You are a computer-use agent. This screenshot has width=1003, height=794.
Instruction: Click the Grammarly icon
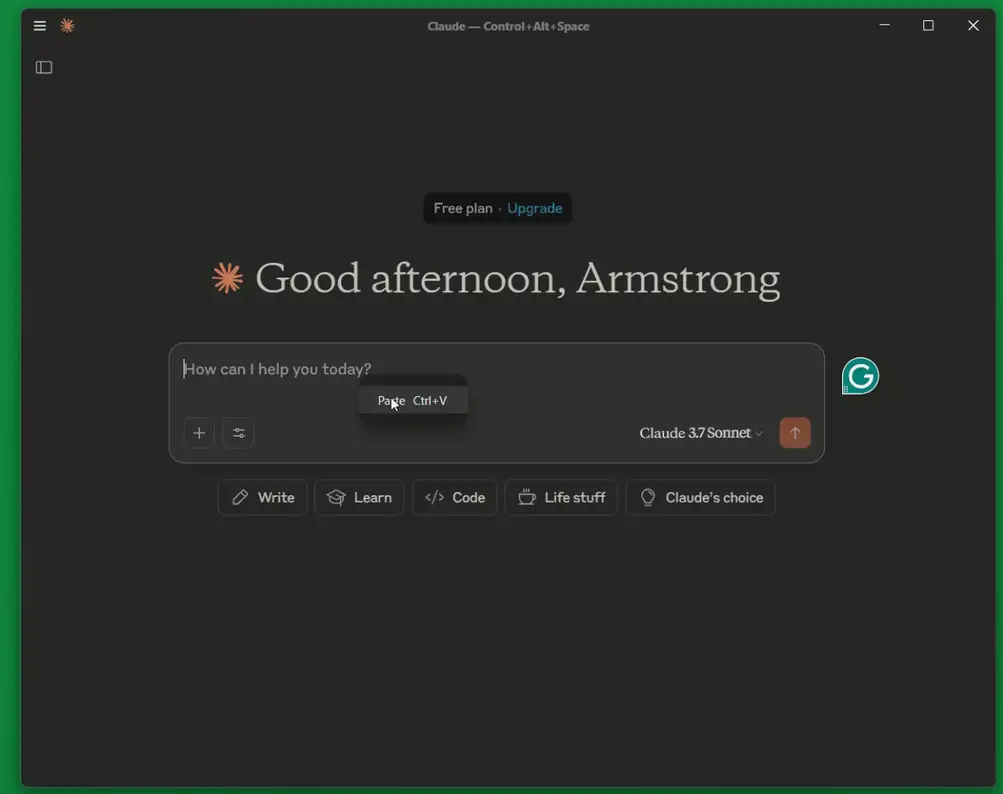(x=860, y=376)
